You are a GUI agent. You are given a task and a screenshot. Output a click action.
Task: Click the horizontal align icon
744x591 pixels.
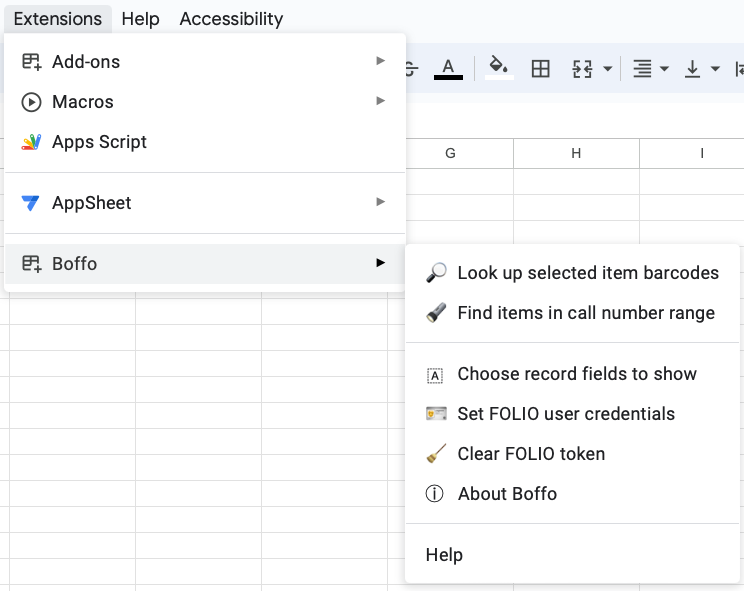tap(642, 69)
